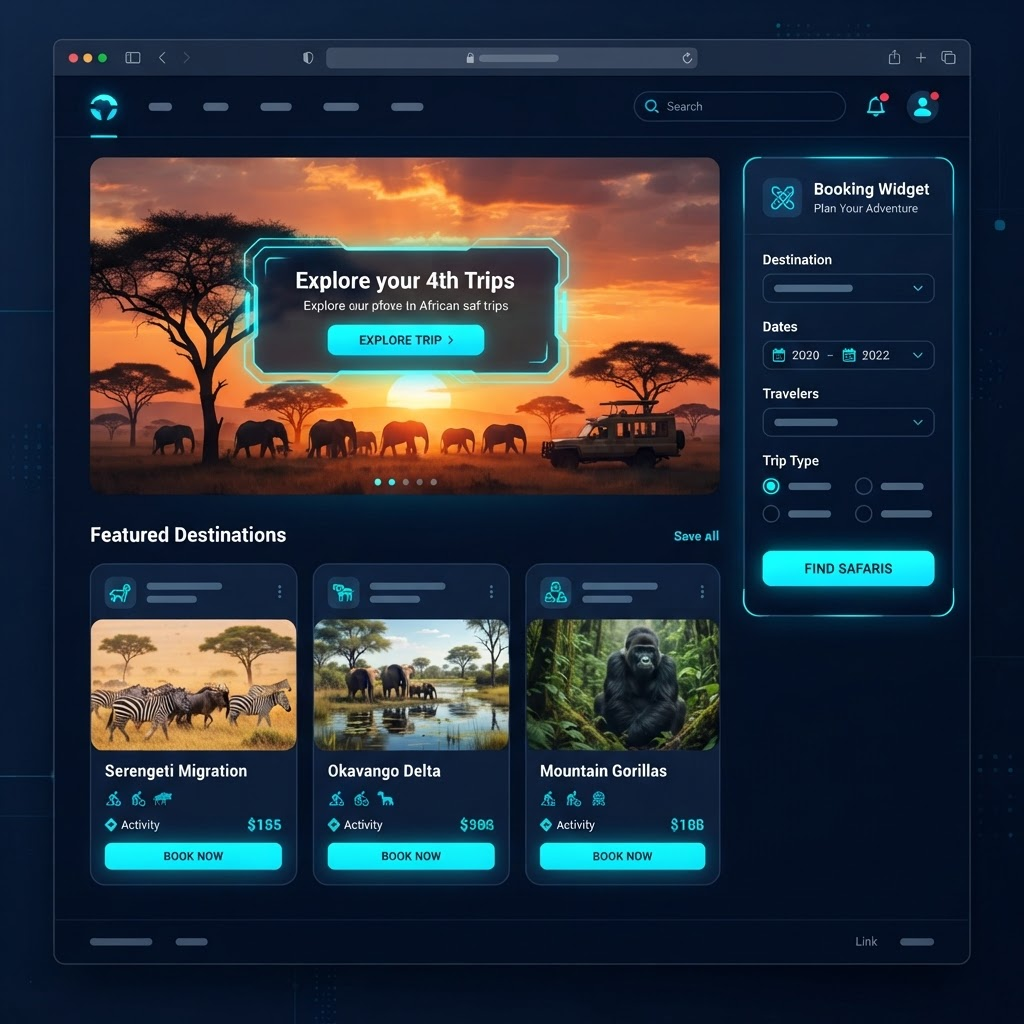Image resolution: width=1024 pixels, height=1024 pixels.
Task: Click the Mountain Gorillas title
Action: click(x=603, y=771)
